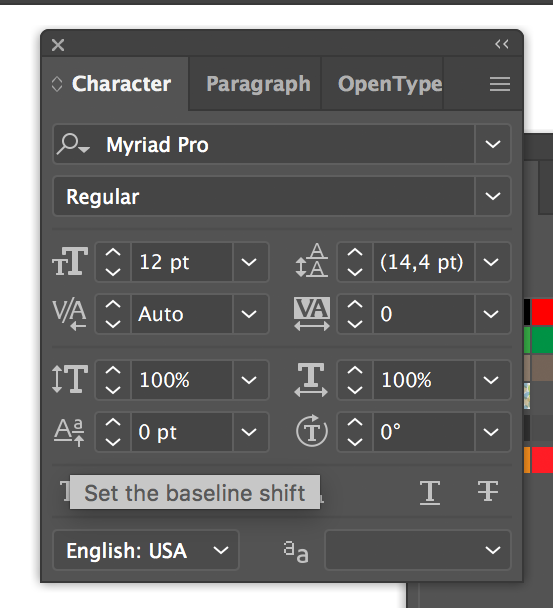Collapse panel with double-arrow icon
The height and width of the screenshot is (608, 553).
(501, 44)
